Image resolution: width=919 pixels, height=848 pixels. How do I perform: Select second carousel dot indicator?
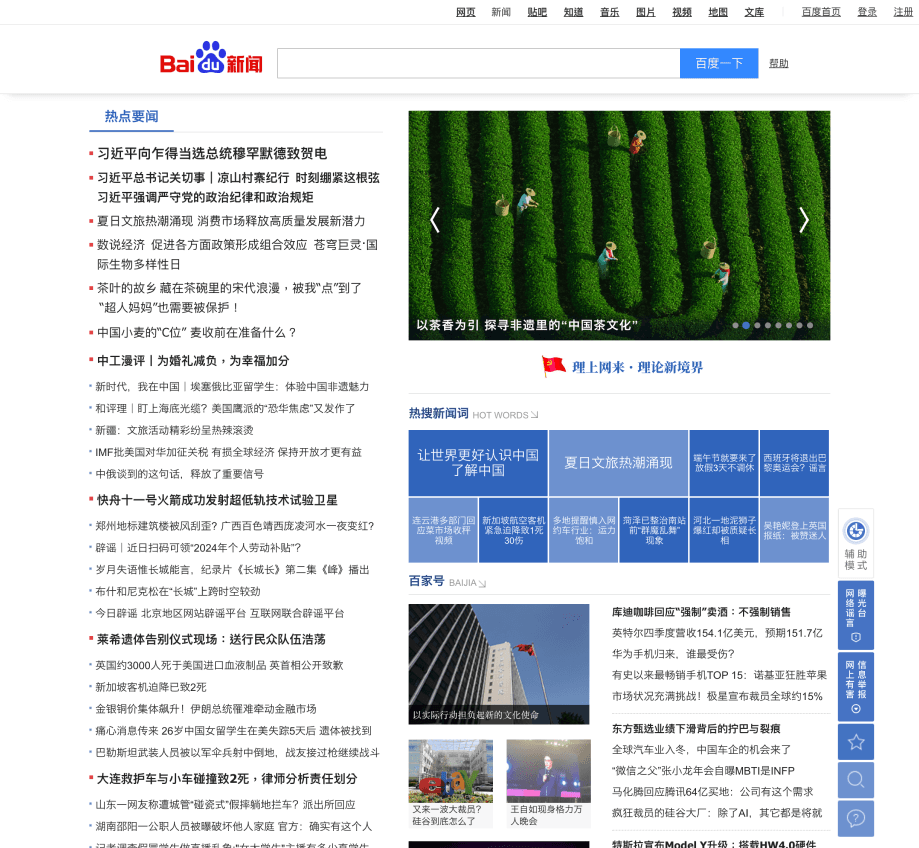(x=746, y=325)
